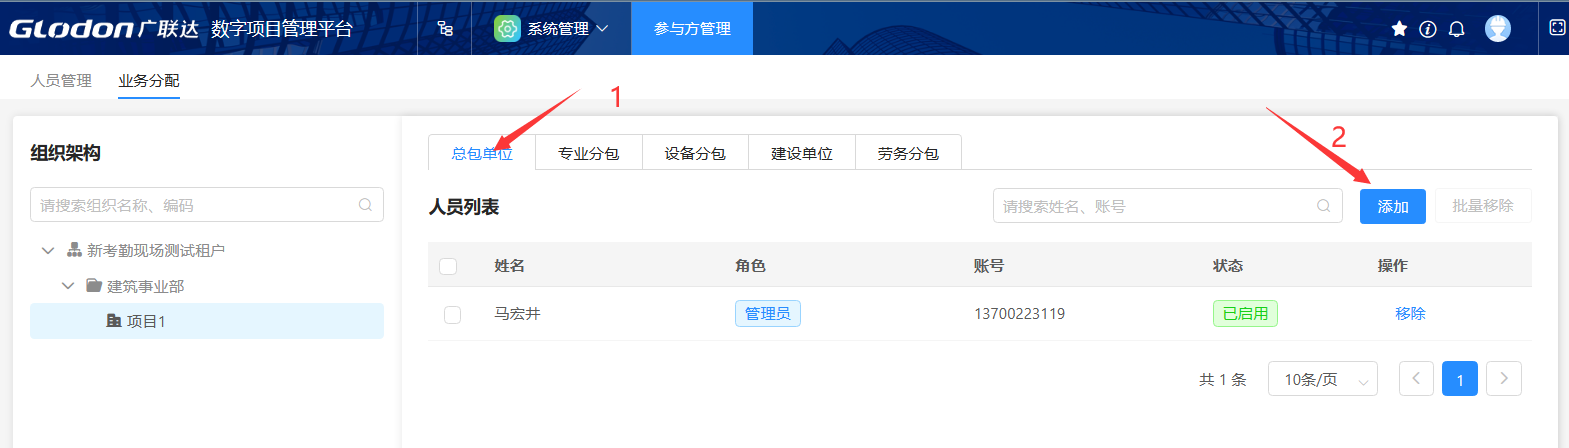Viewport: 1569px width, 448px height.
Task: Click the name 马宏井
Action: click(x=517, y=314)
